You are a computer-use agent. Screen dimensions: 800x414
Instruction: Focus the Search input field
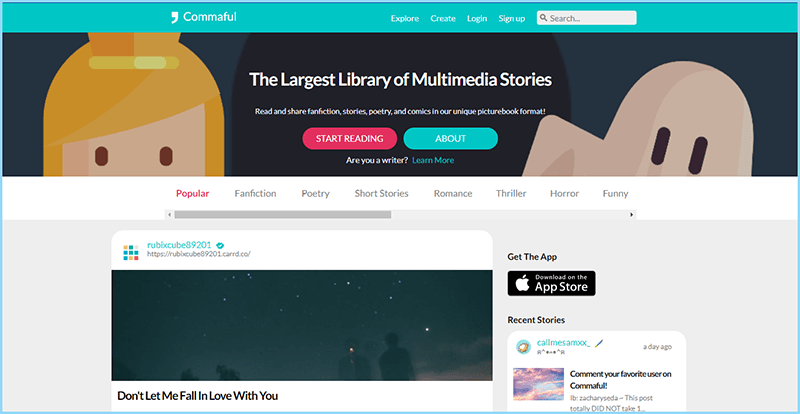point(586,18)
